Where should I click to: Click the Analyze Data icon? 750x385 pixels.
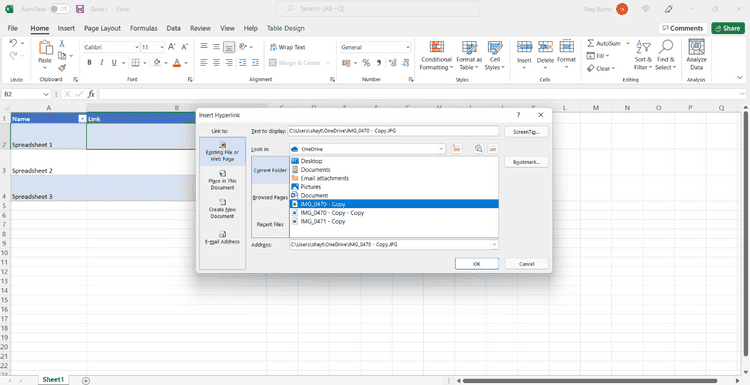pos(696,55)
